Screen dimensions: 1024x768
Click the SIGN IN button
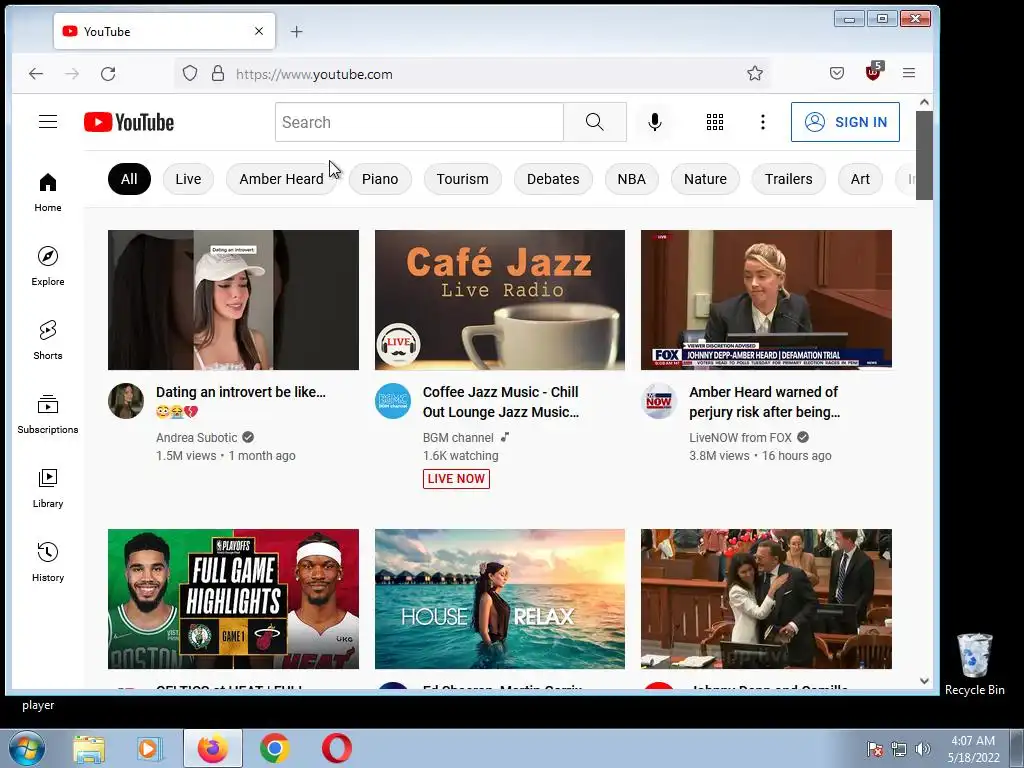tap(845, 122)
